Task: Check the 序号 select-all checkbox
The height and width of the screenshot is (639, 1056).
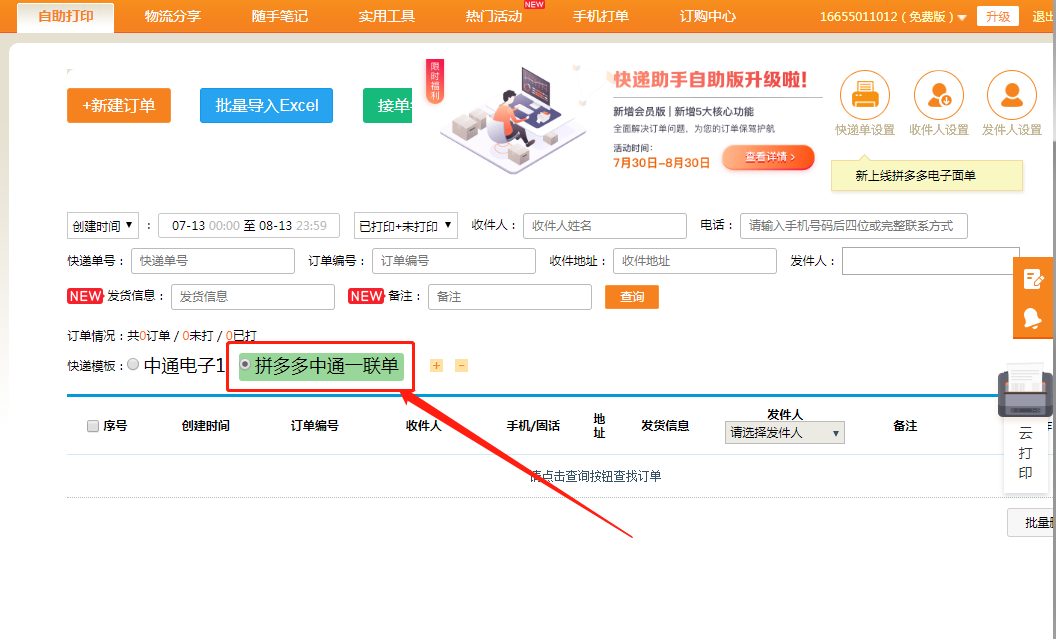Action: coord(93,426)
